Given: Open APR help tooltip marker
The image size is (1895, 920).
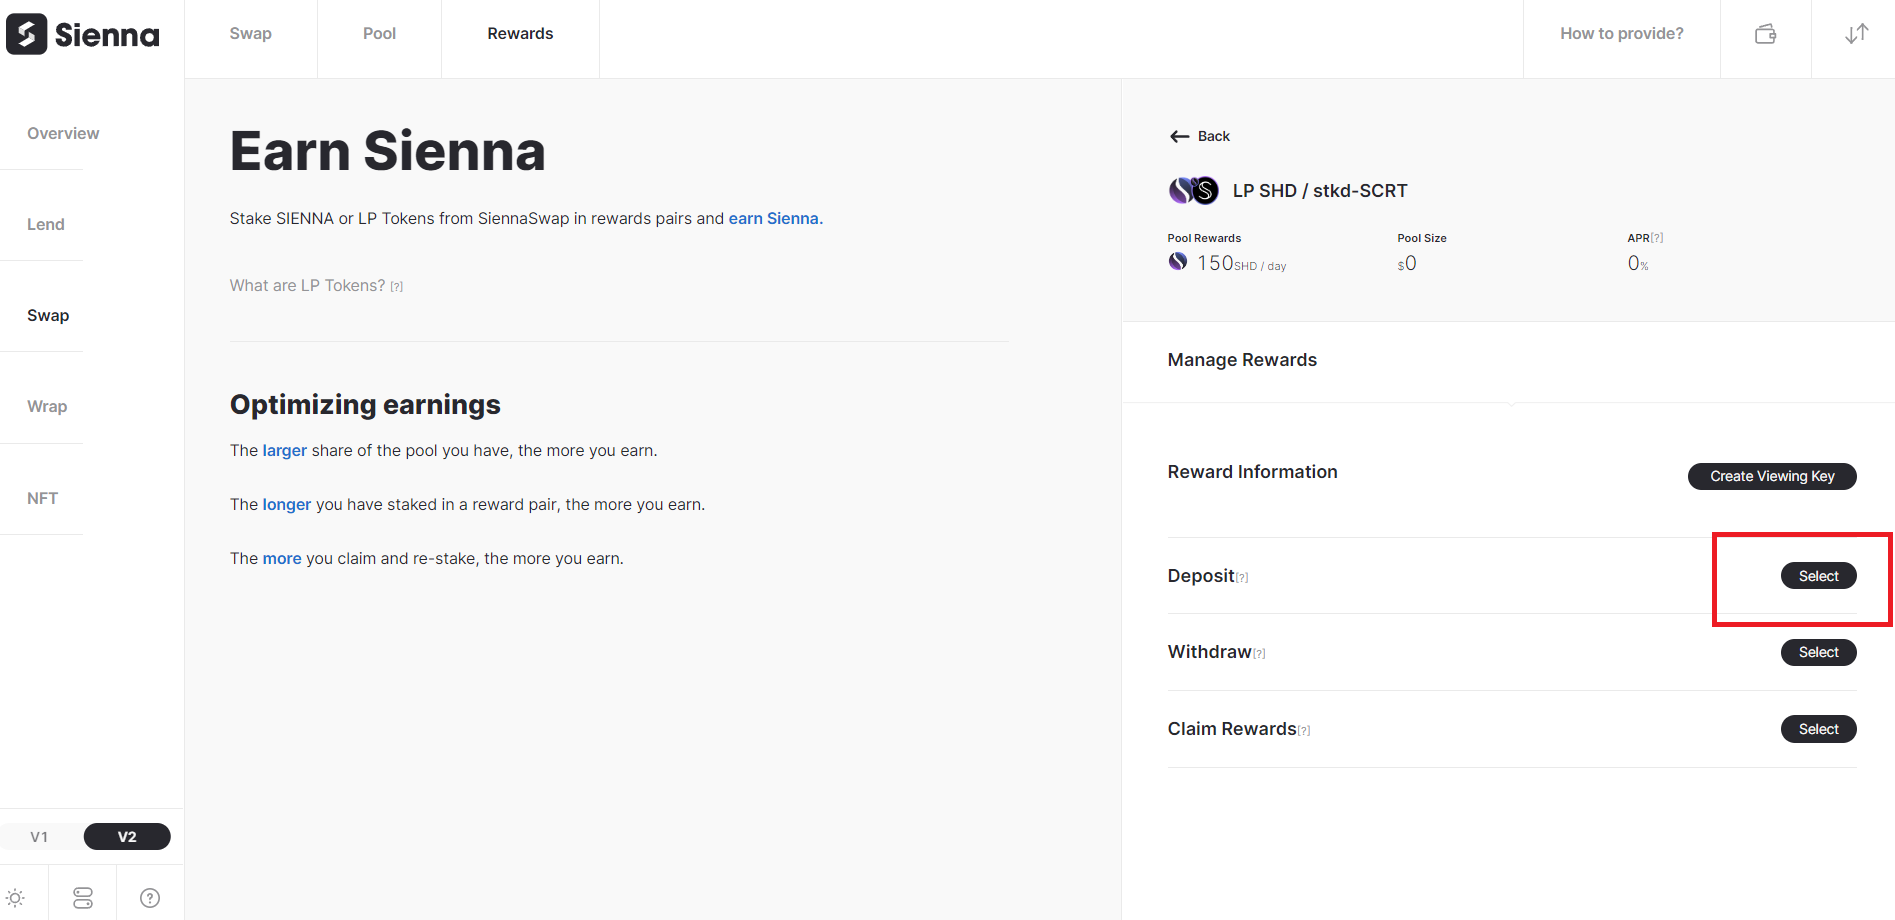Looking at the screenshot, I should 1657,238.
